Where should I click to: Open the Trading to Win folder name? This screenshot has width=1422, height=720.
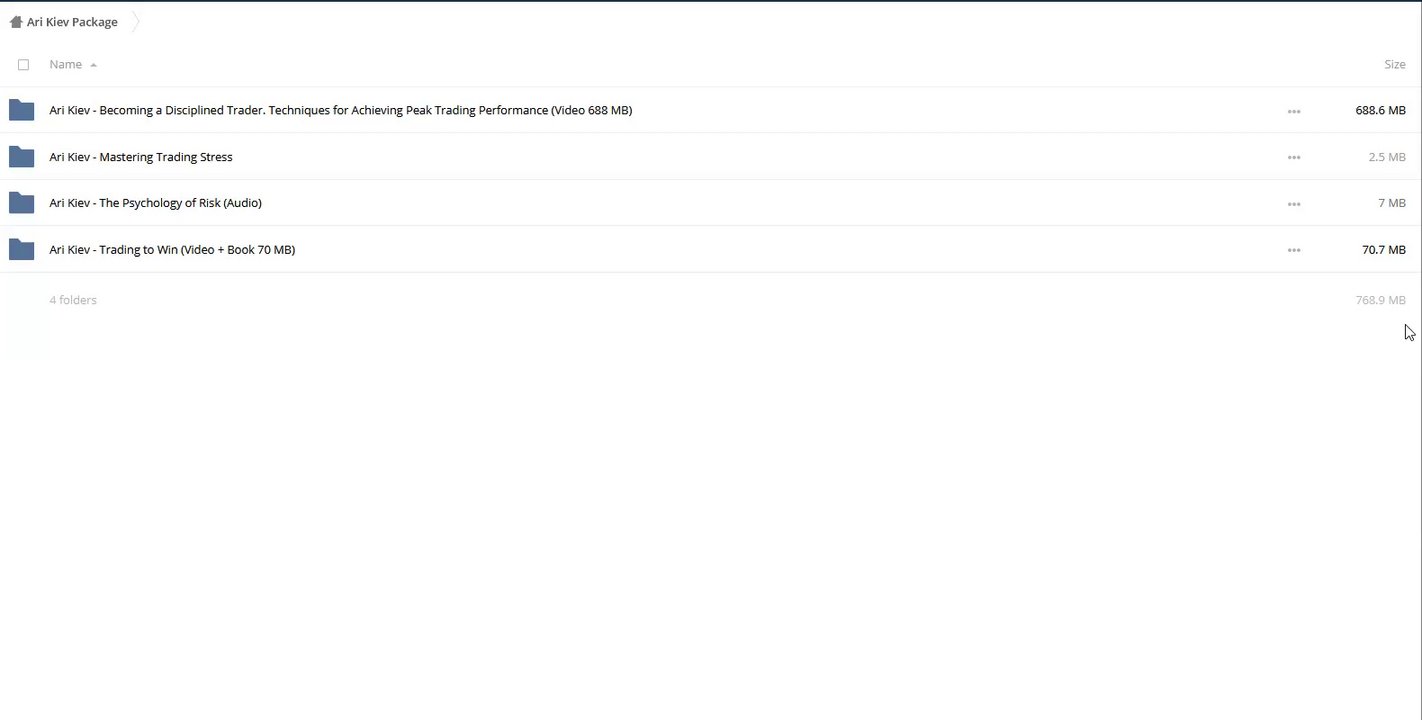tap(172, 250)
